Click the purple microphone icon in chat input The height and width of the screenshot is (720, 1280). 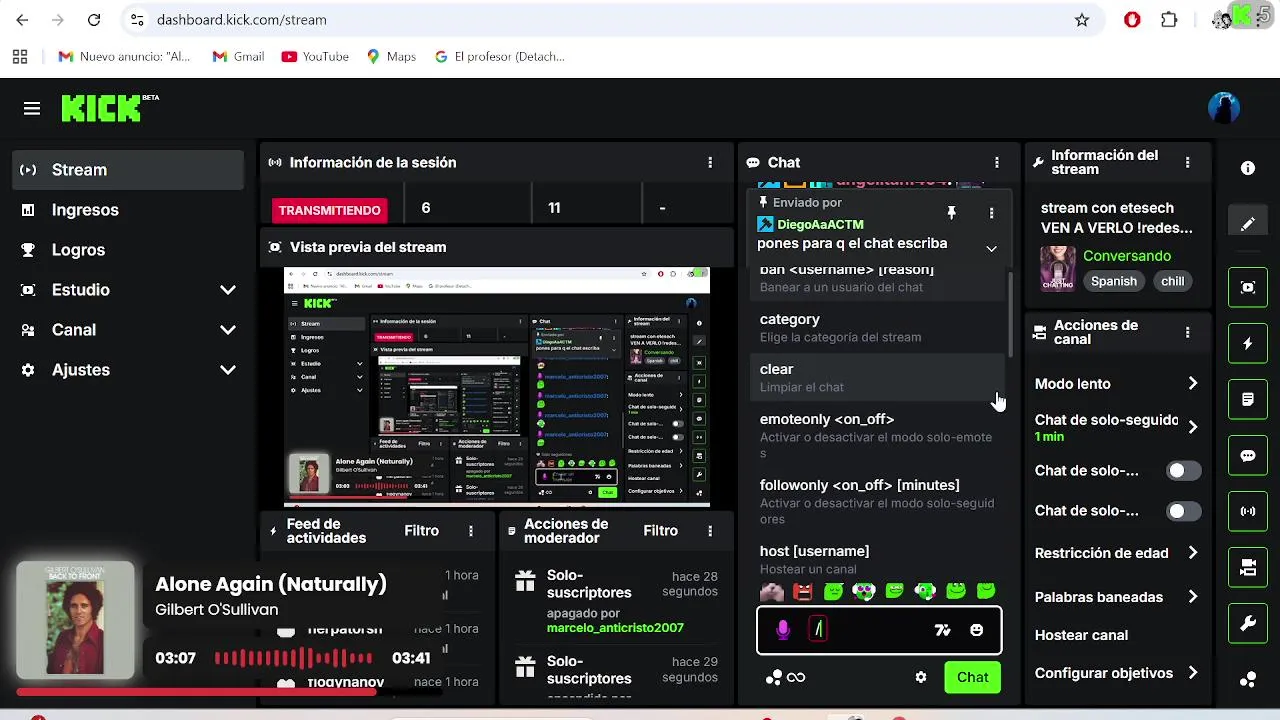783,629
